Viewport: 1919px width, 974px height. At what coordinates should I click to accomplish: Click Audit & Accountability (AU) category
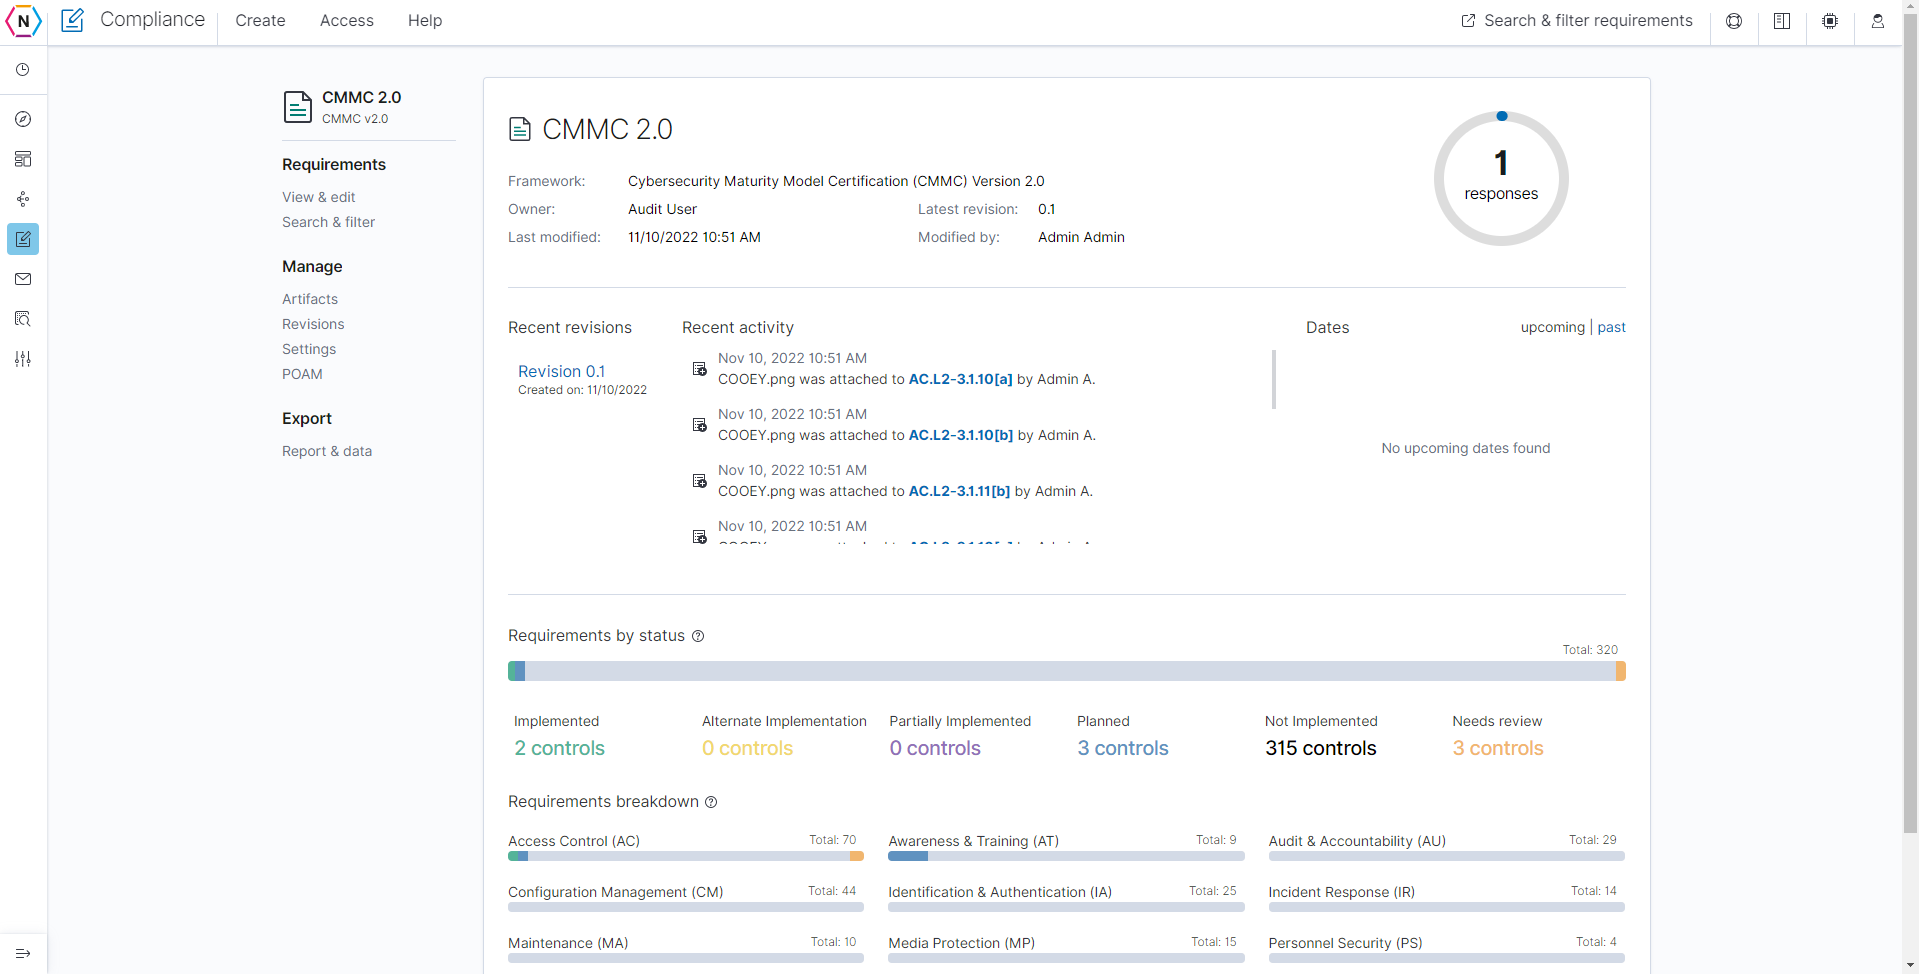click(1357, 841)
